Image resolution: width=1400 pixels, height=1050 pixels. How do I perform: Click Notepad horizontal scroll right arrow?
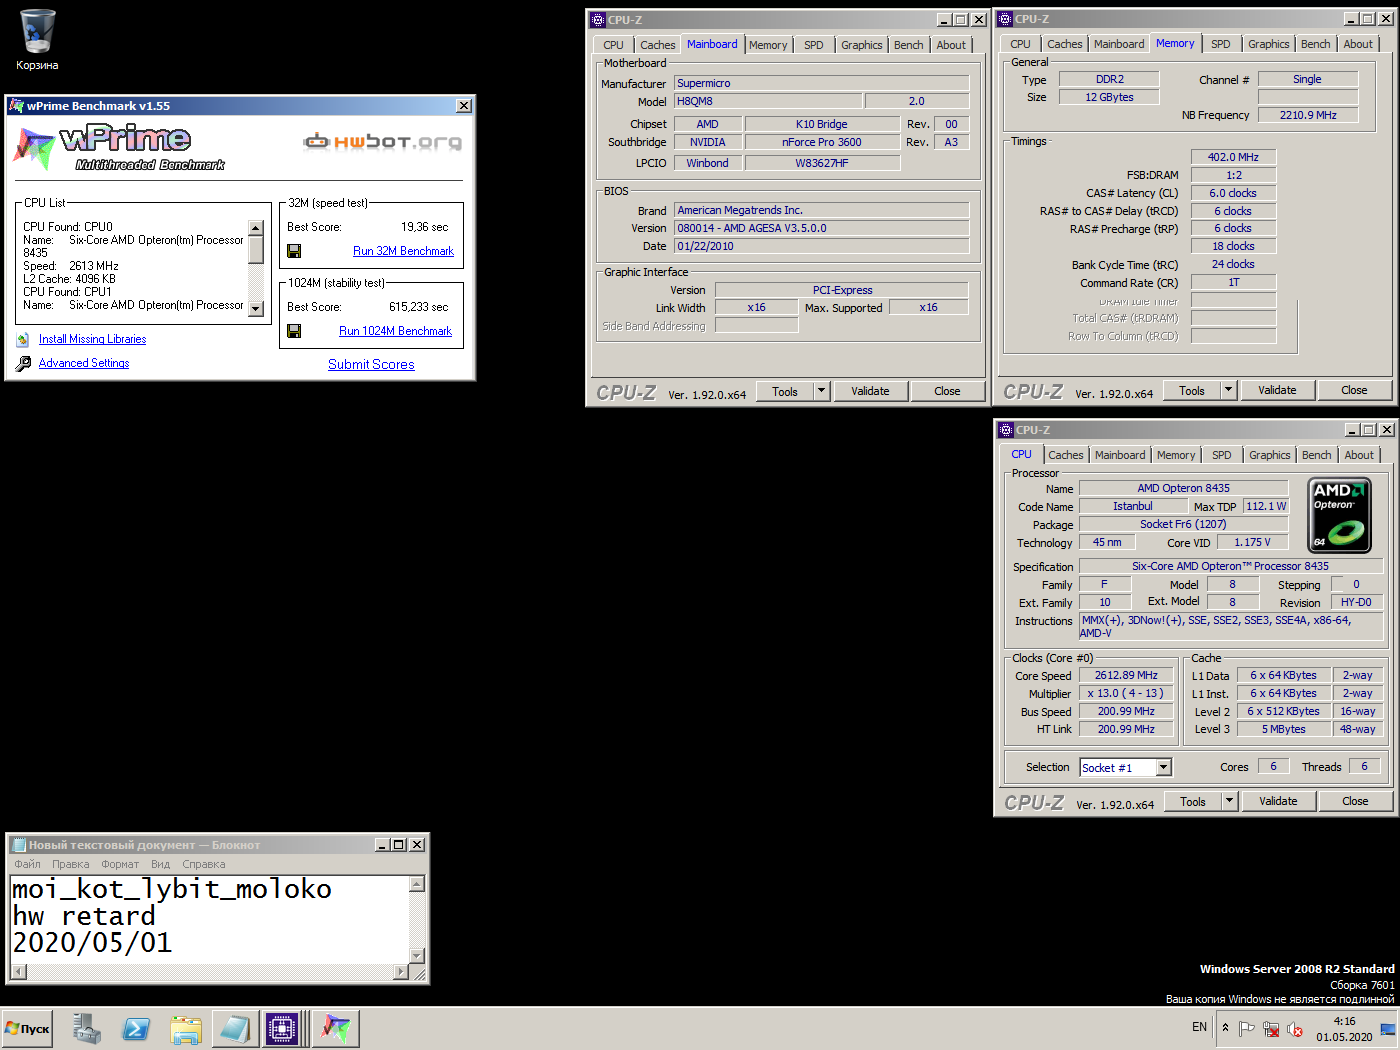[401, 972]
